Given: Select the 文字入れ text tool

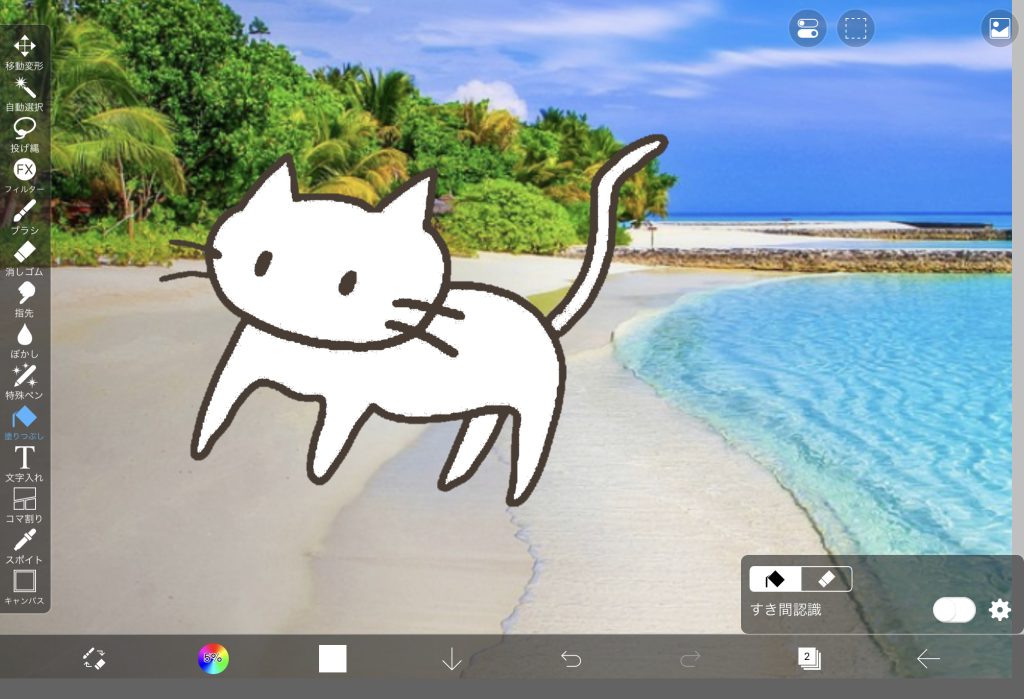Looking at the screenshot, I should click(24, 459).
